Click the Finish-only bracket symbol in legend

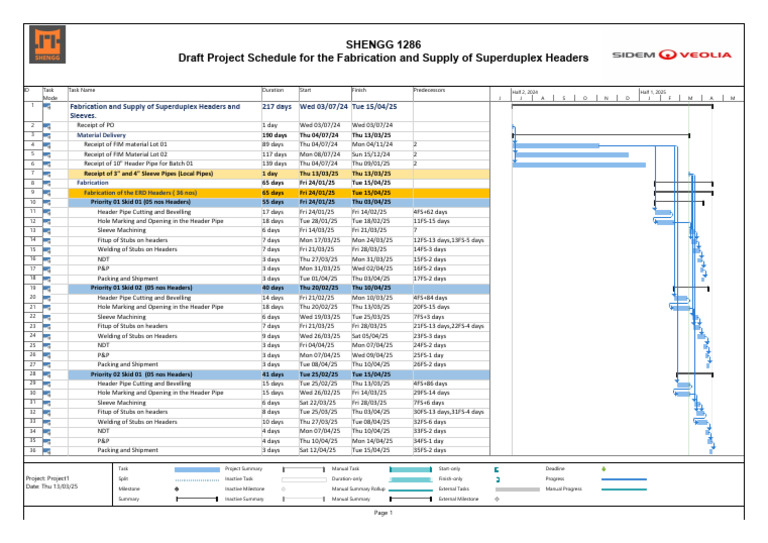point(497,479)
